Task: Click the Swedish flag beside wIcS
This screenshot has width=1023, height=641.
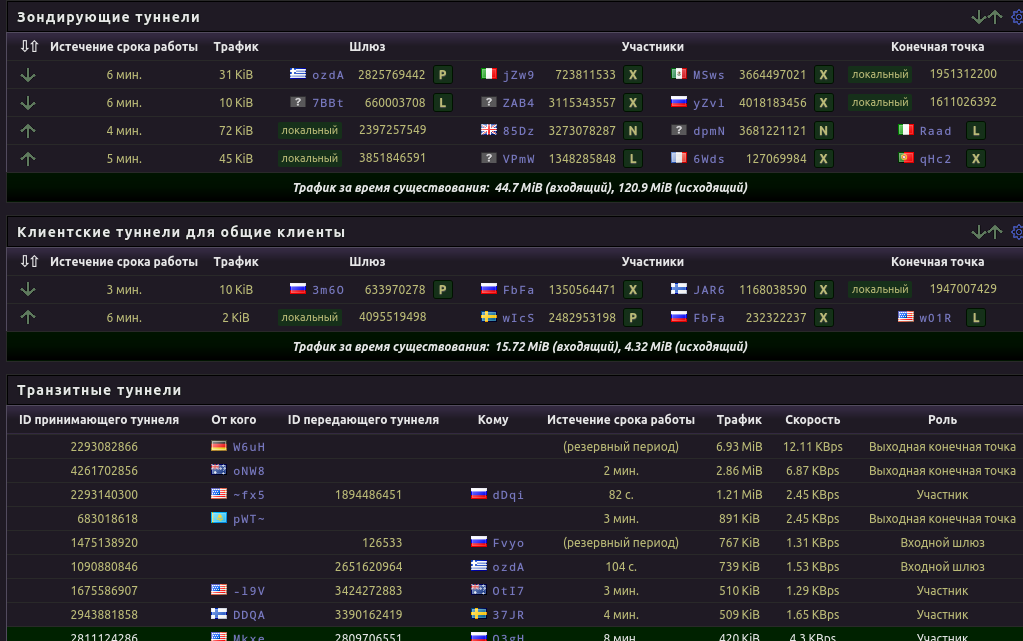Action: coord(489,317)
